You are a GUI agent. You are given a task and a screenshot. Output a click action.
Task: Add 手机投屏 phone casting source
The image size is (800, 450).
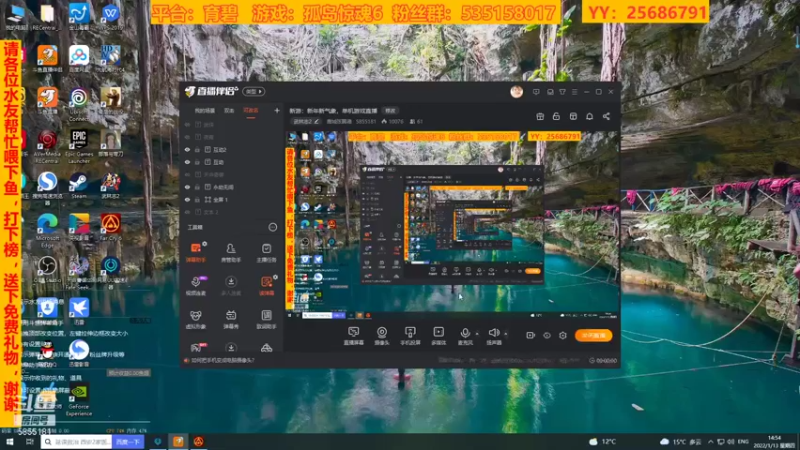(x=410, y=336)
